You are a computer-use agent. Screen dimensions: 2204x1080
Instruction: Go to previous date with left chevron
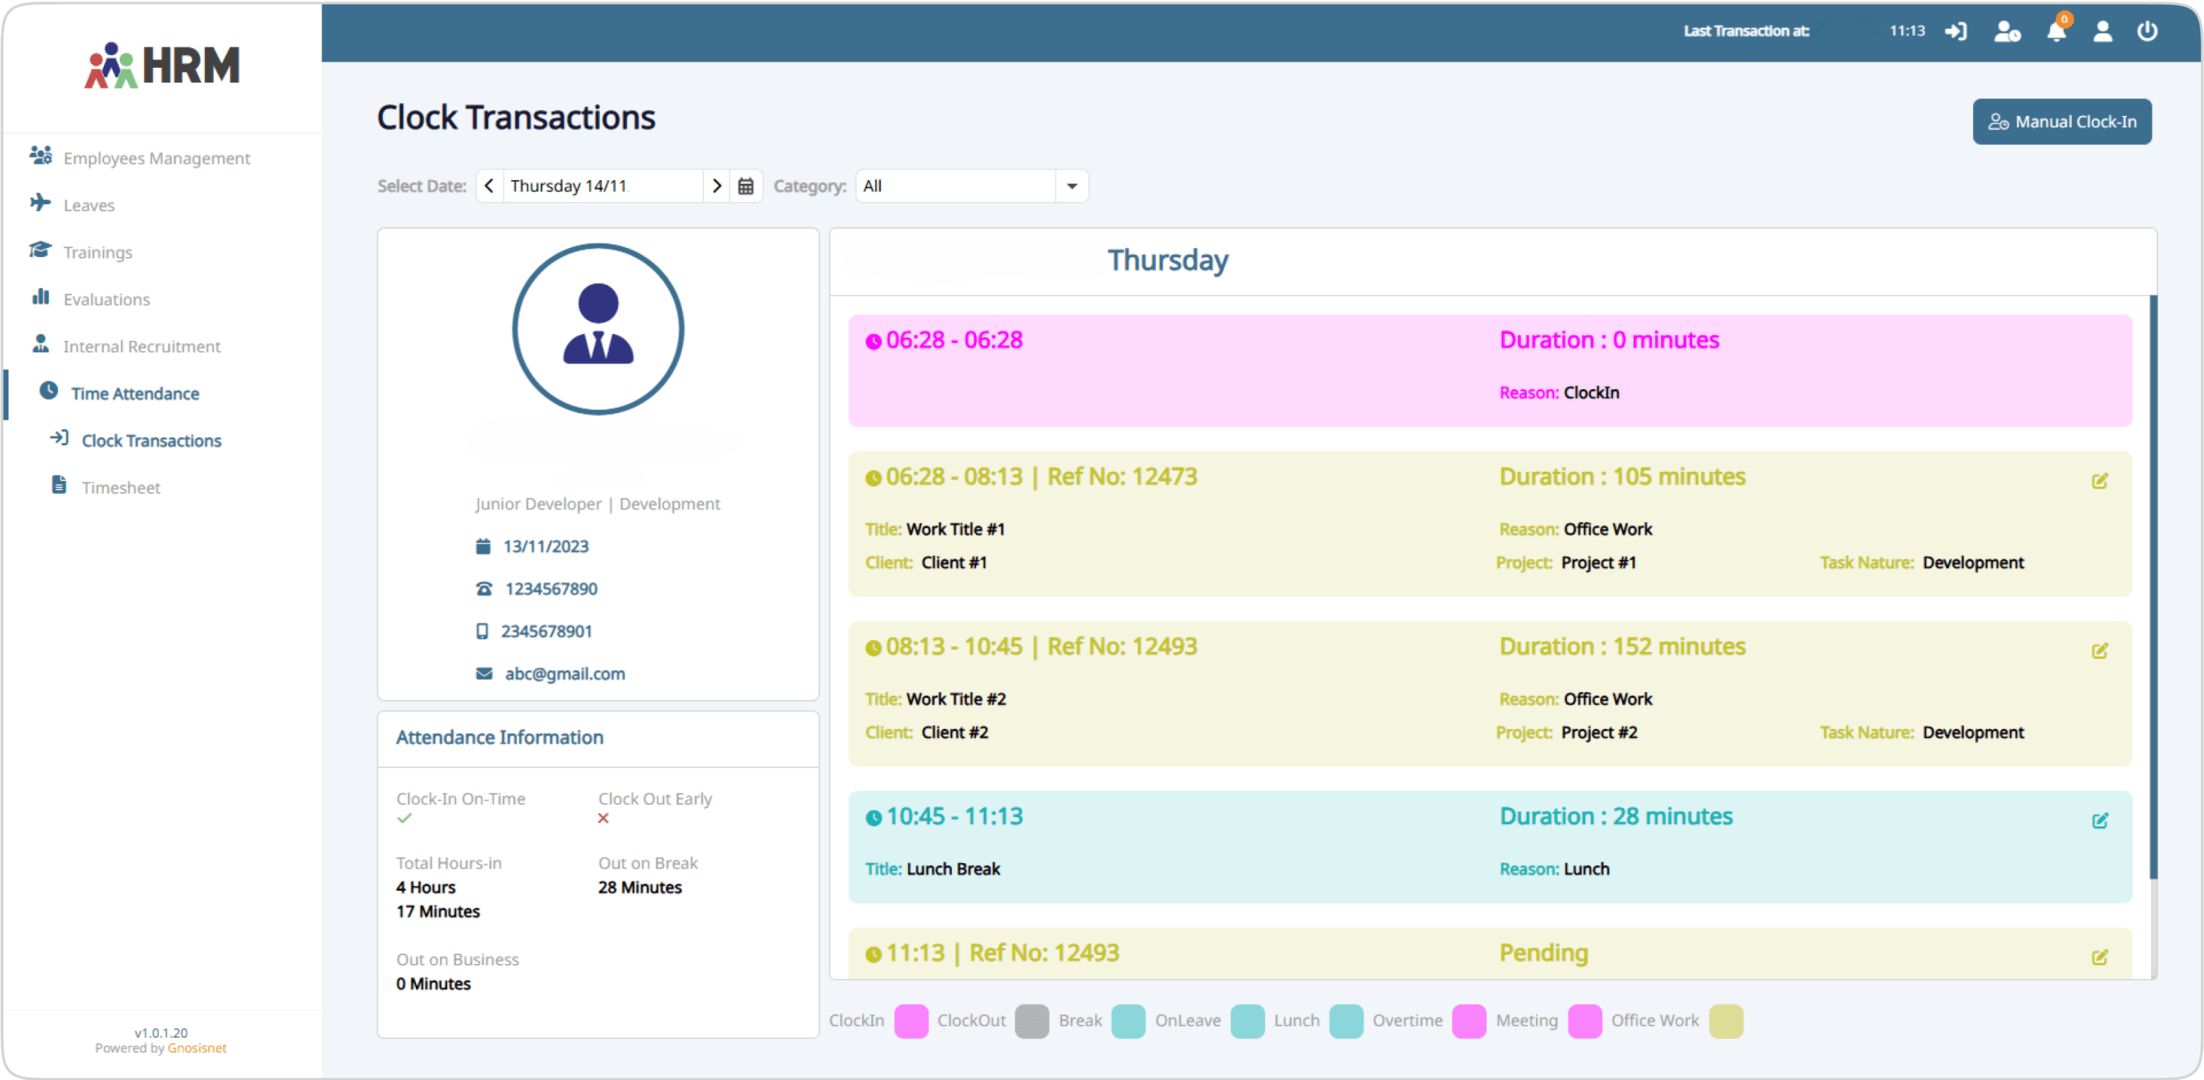(489, 186)
